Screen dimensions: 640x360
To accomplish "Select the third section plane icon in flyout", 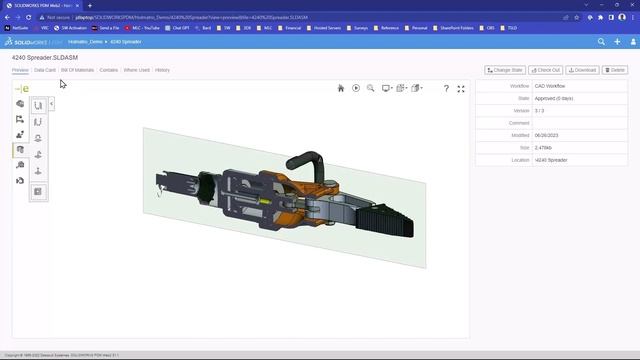I will click(38, 138).
